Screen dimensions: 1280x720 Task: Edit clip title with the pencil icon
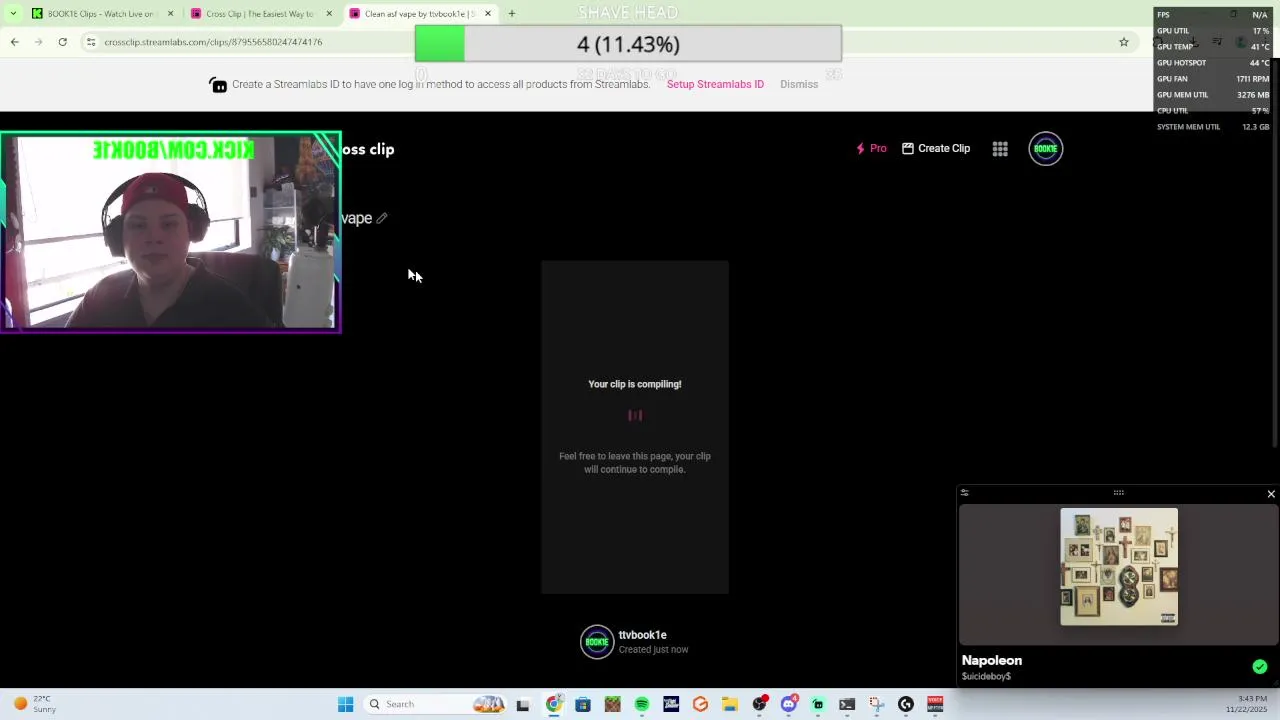(x=382, y=218)
